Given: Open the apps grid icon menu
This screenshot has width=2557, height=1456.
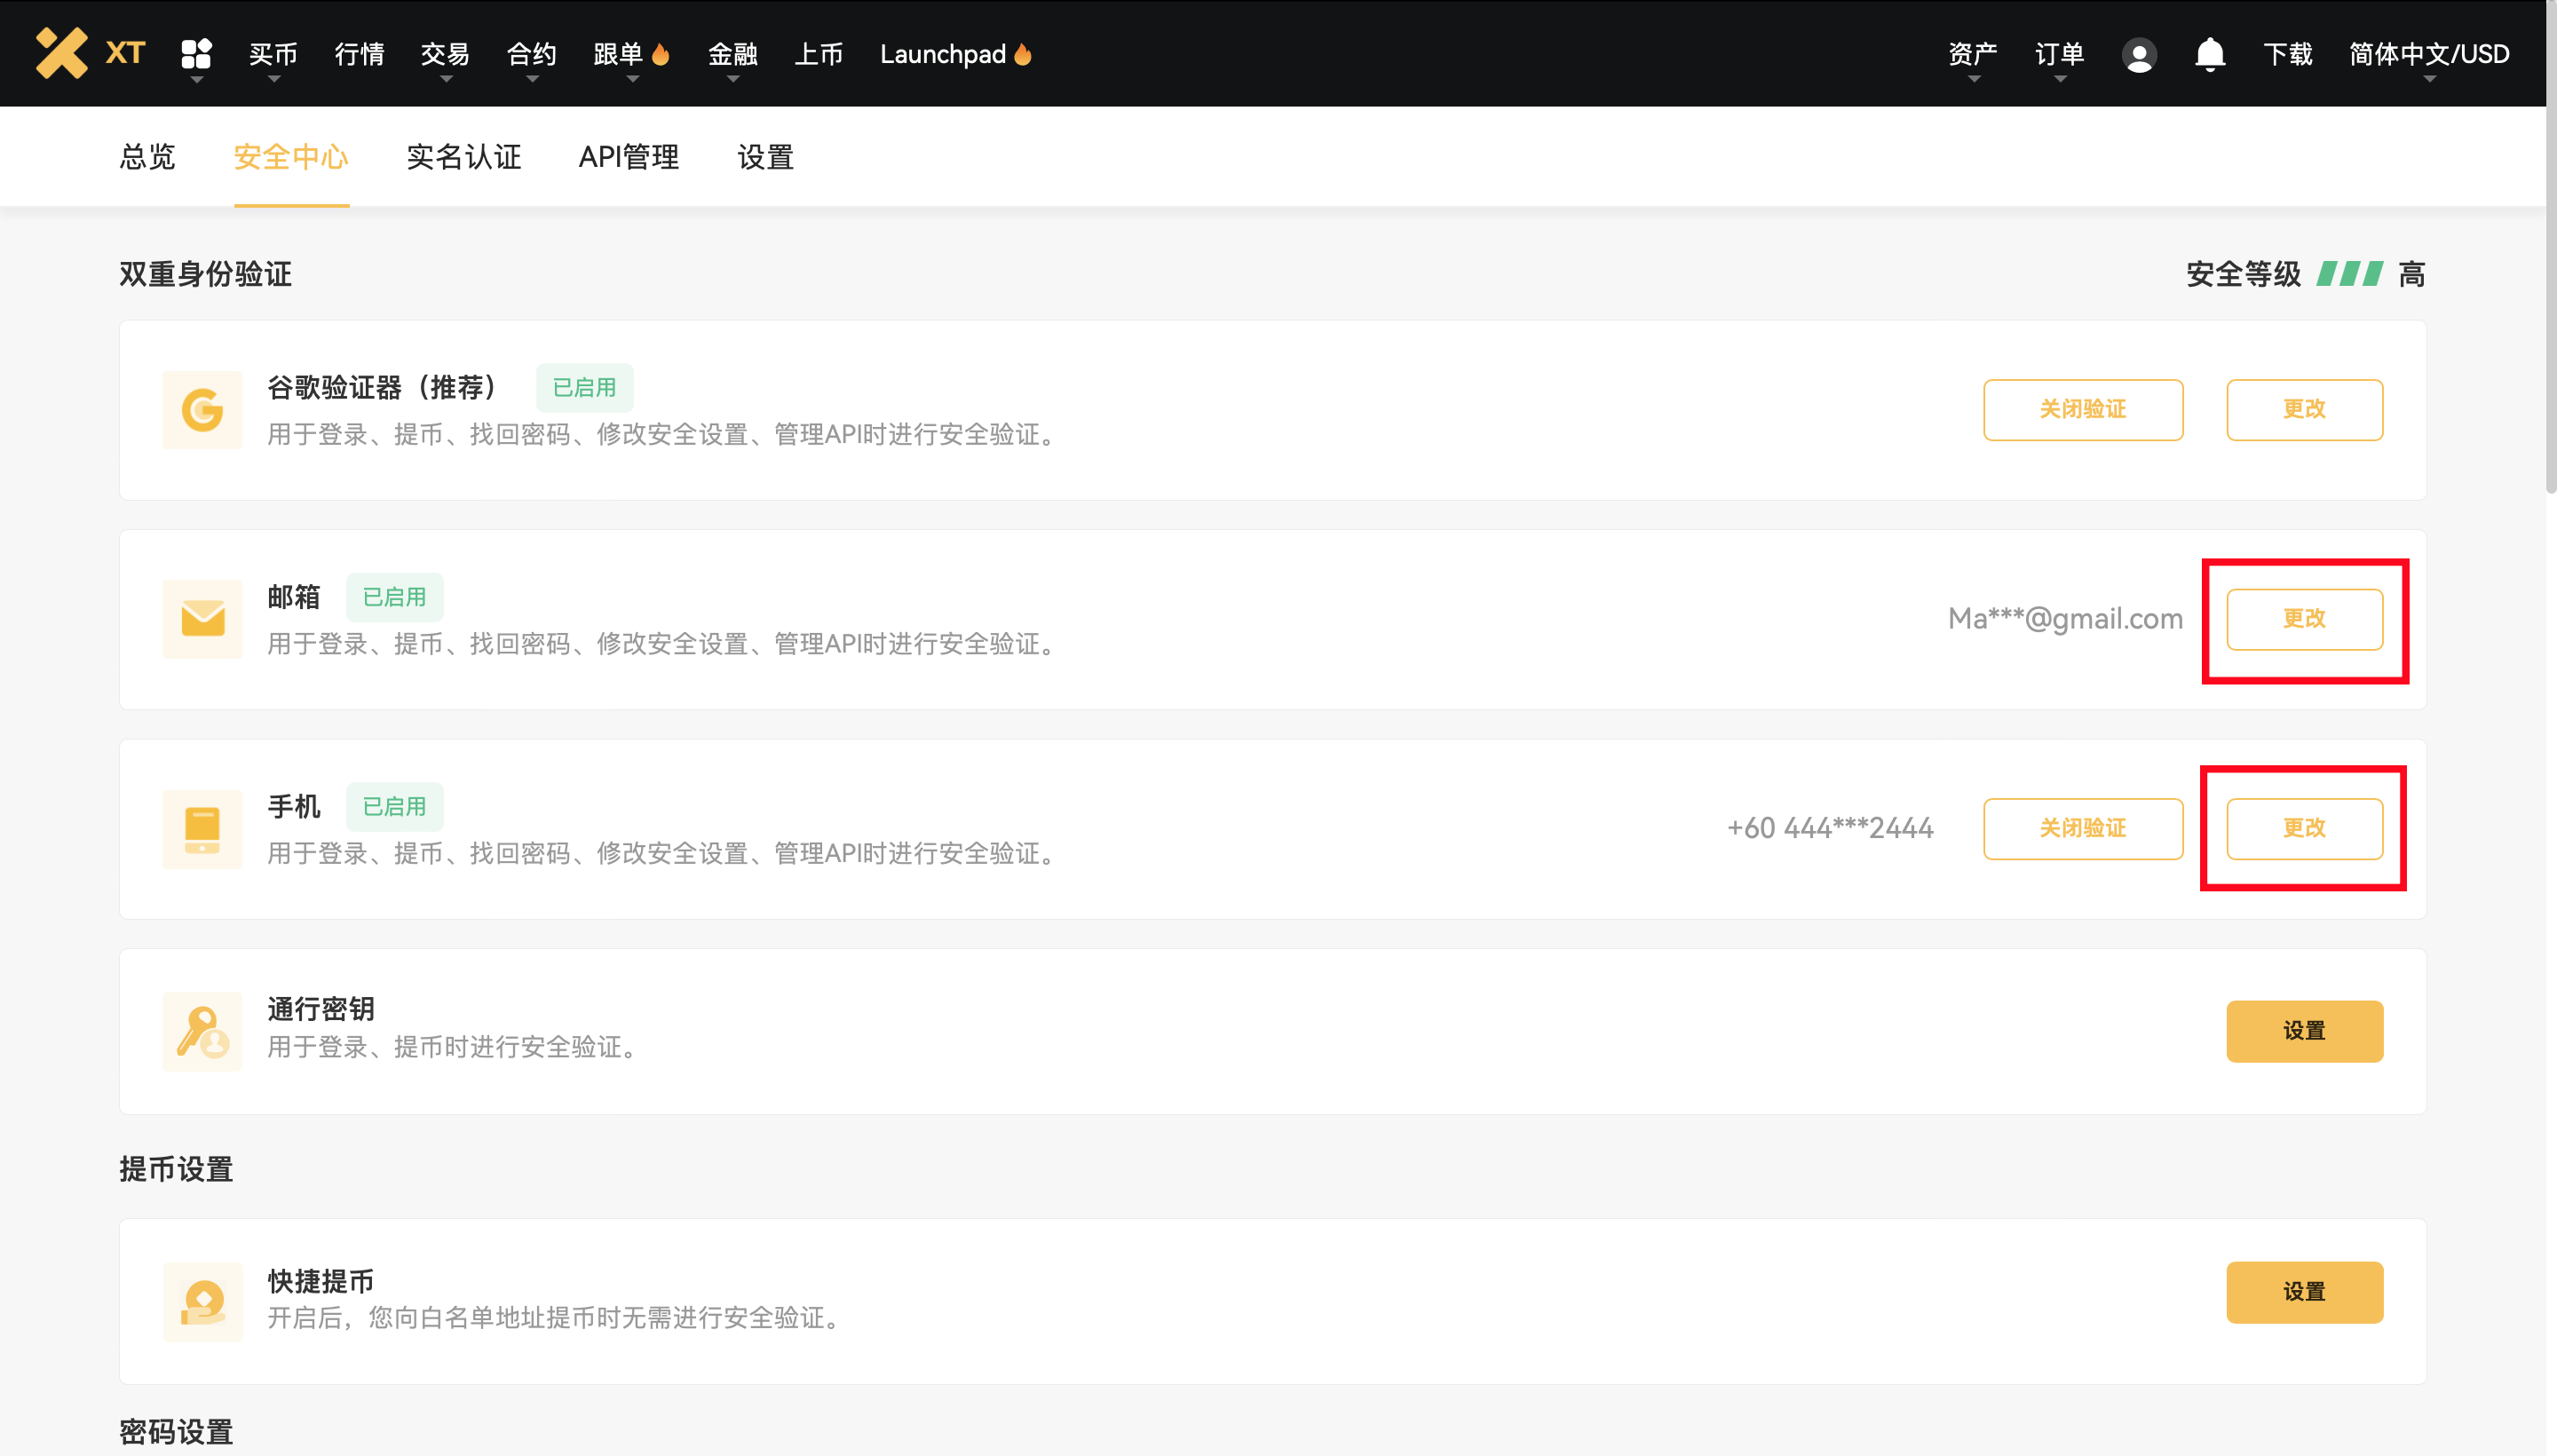Looking at the screenshot, I should click(196, 53).
